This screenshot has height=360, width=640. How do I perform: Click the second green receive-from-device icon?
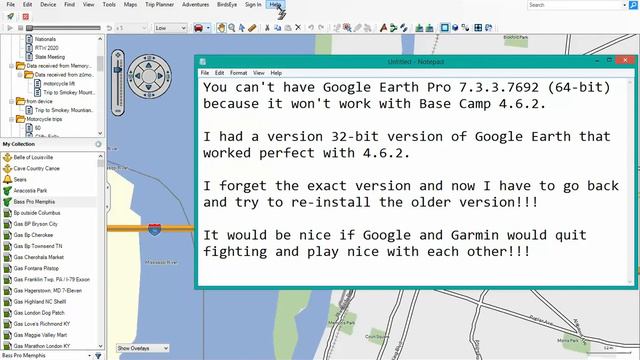[x=429, y=28]
